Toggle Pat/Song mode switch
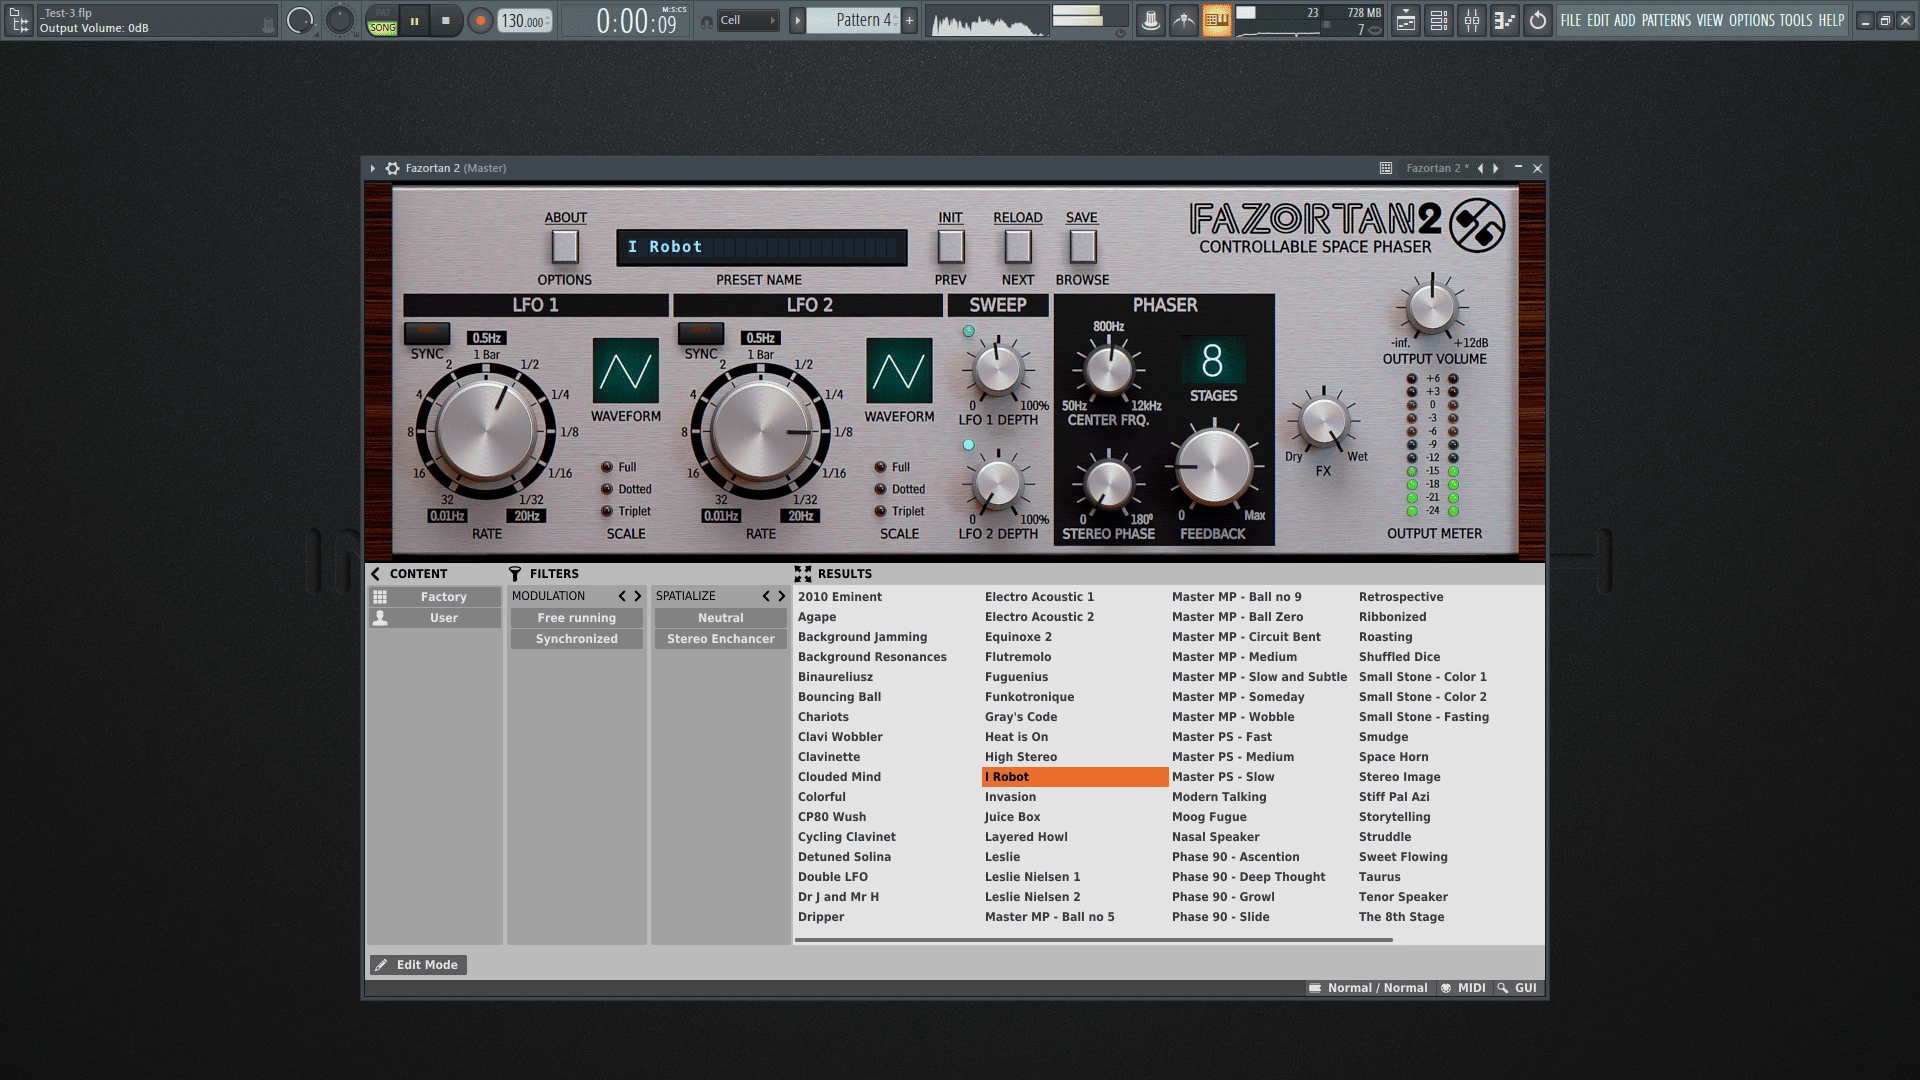 click(382, 20)
